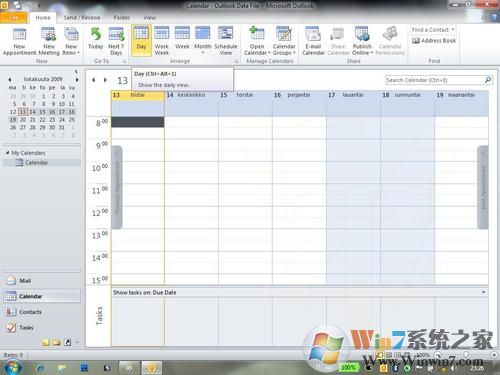Click the E-mail Calendar button

[x=313, y=41]
